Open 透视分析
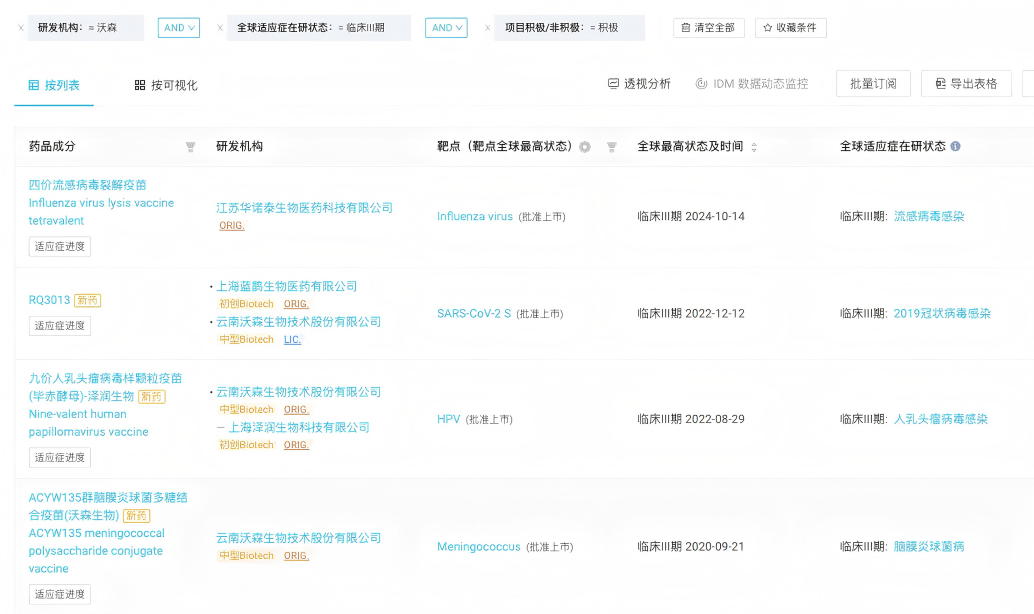This screenshot has width=1034, height=614. point(639,84)
